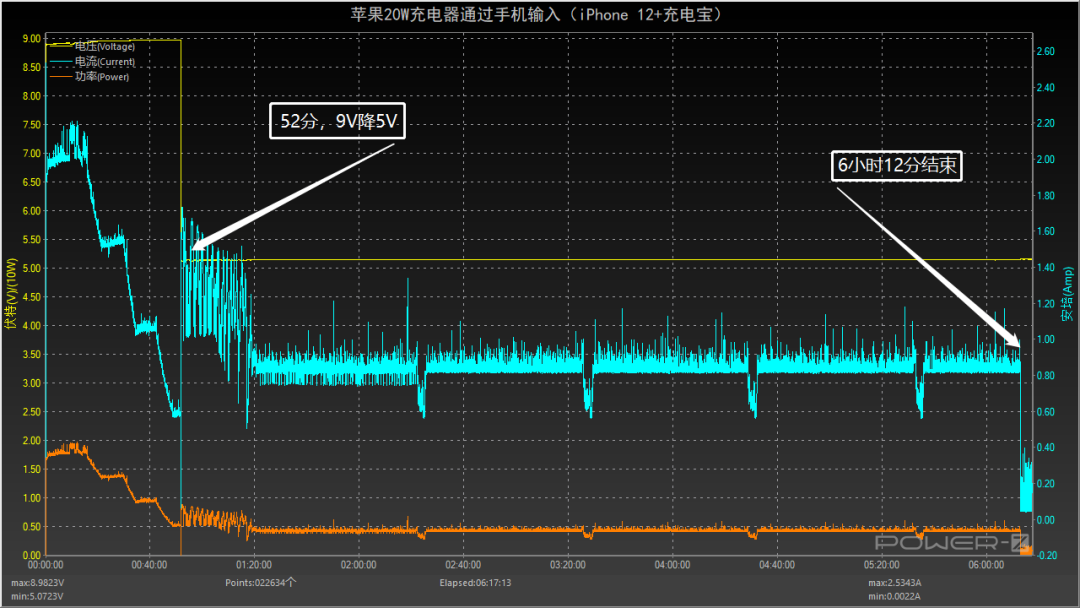Click the 00:40:00 time axis label
This screenshot has height=608, width=1080.
click(x=149, y=565)
